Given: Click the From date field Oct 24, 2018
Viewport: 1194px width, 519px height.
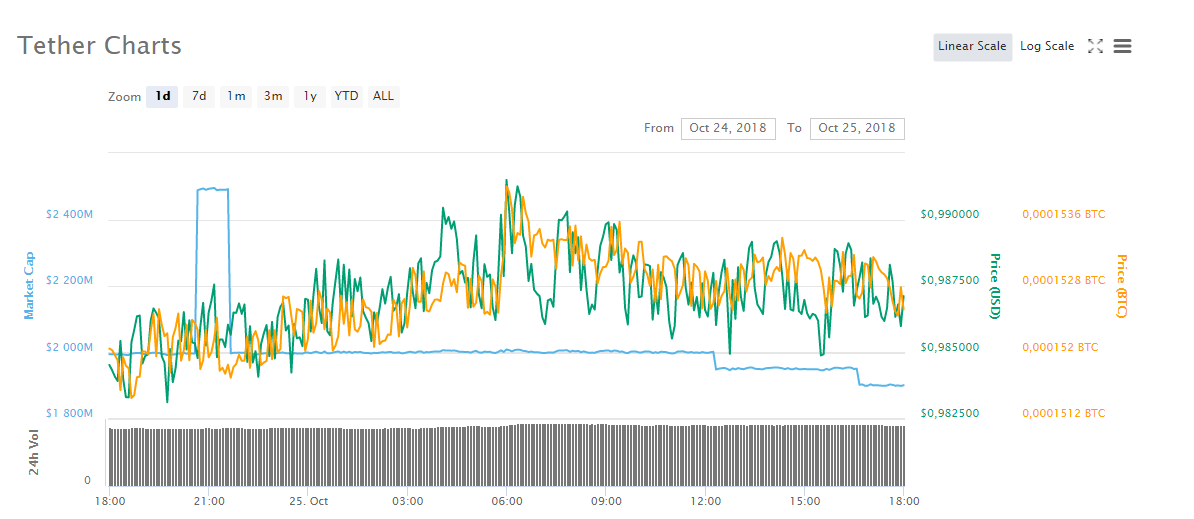Looking at the screenshot, I should (x=728, y=128).
